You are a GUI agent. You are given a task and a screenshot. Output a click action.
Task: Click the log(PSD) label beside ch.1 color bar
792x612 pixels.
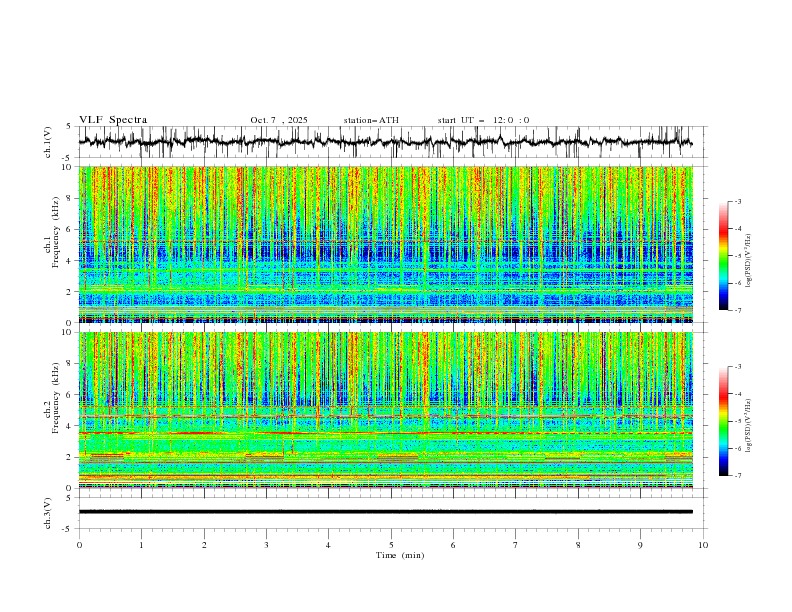(749, 261)
